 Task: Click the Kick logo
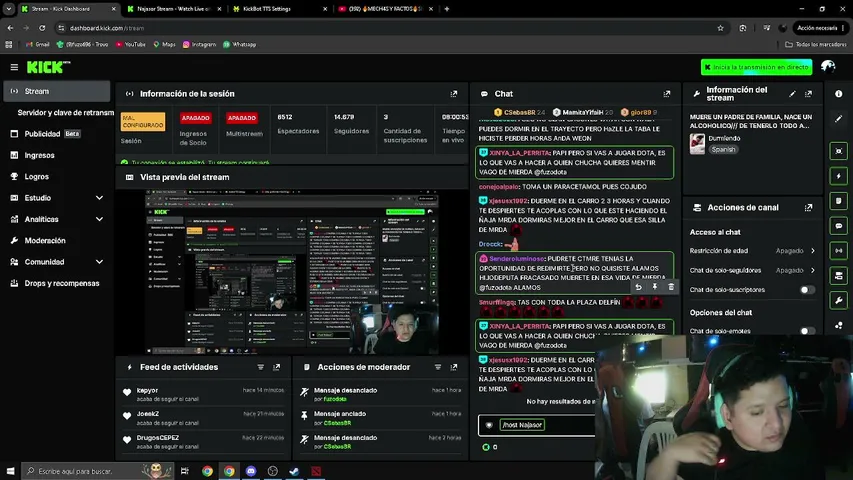pos(48,67)
